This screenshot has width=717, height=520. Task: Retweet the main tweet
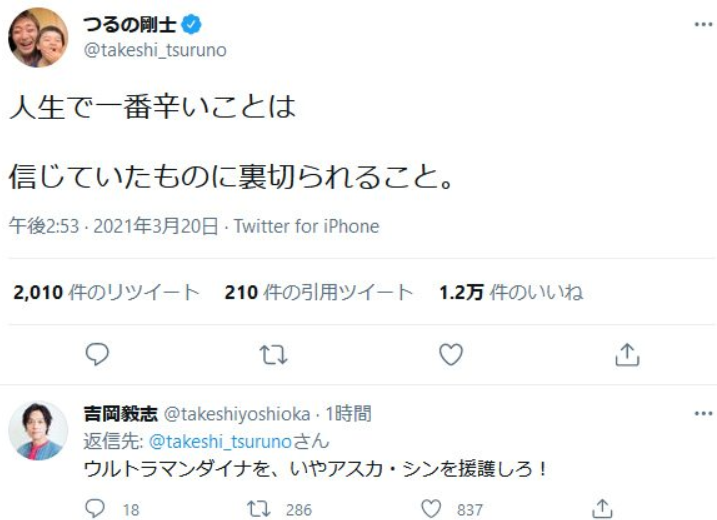click(272, 353)
